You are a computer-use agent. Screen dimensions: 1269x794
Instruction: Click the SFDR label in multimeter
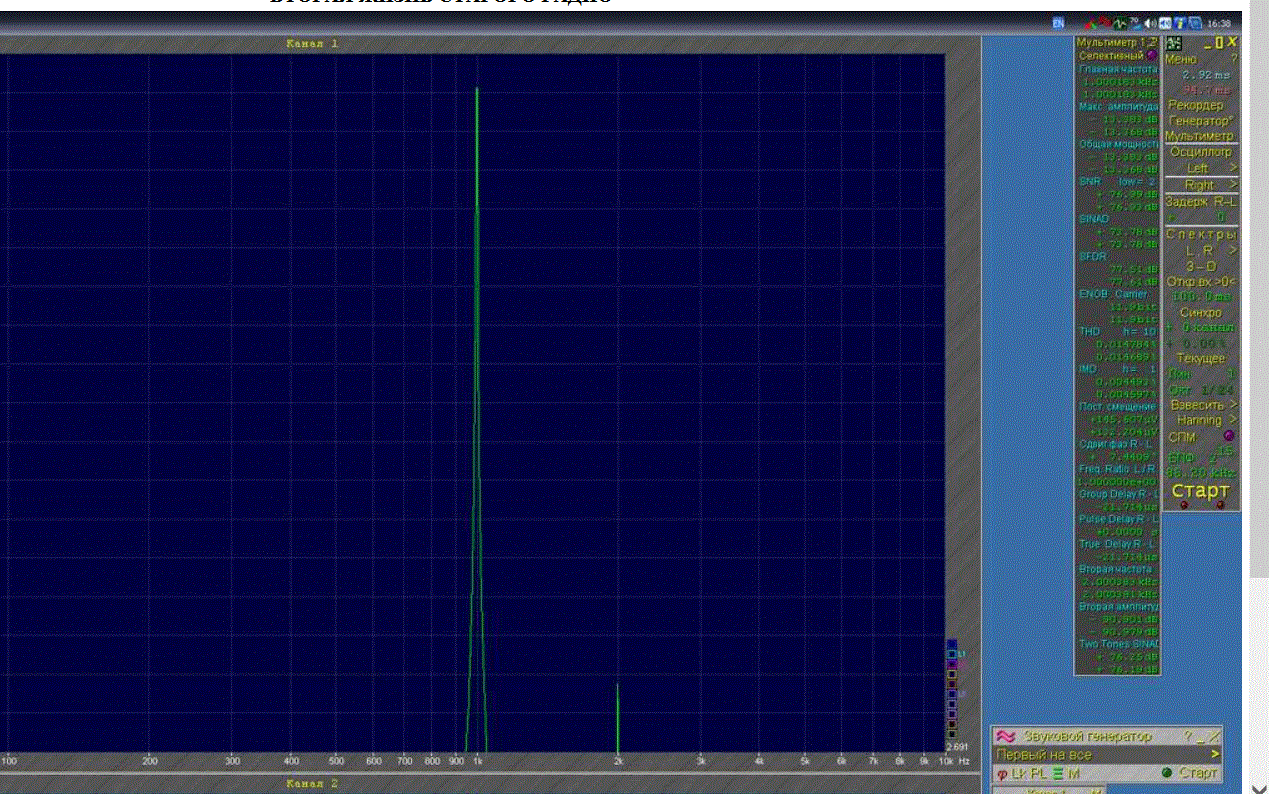[1092, 256]
